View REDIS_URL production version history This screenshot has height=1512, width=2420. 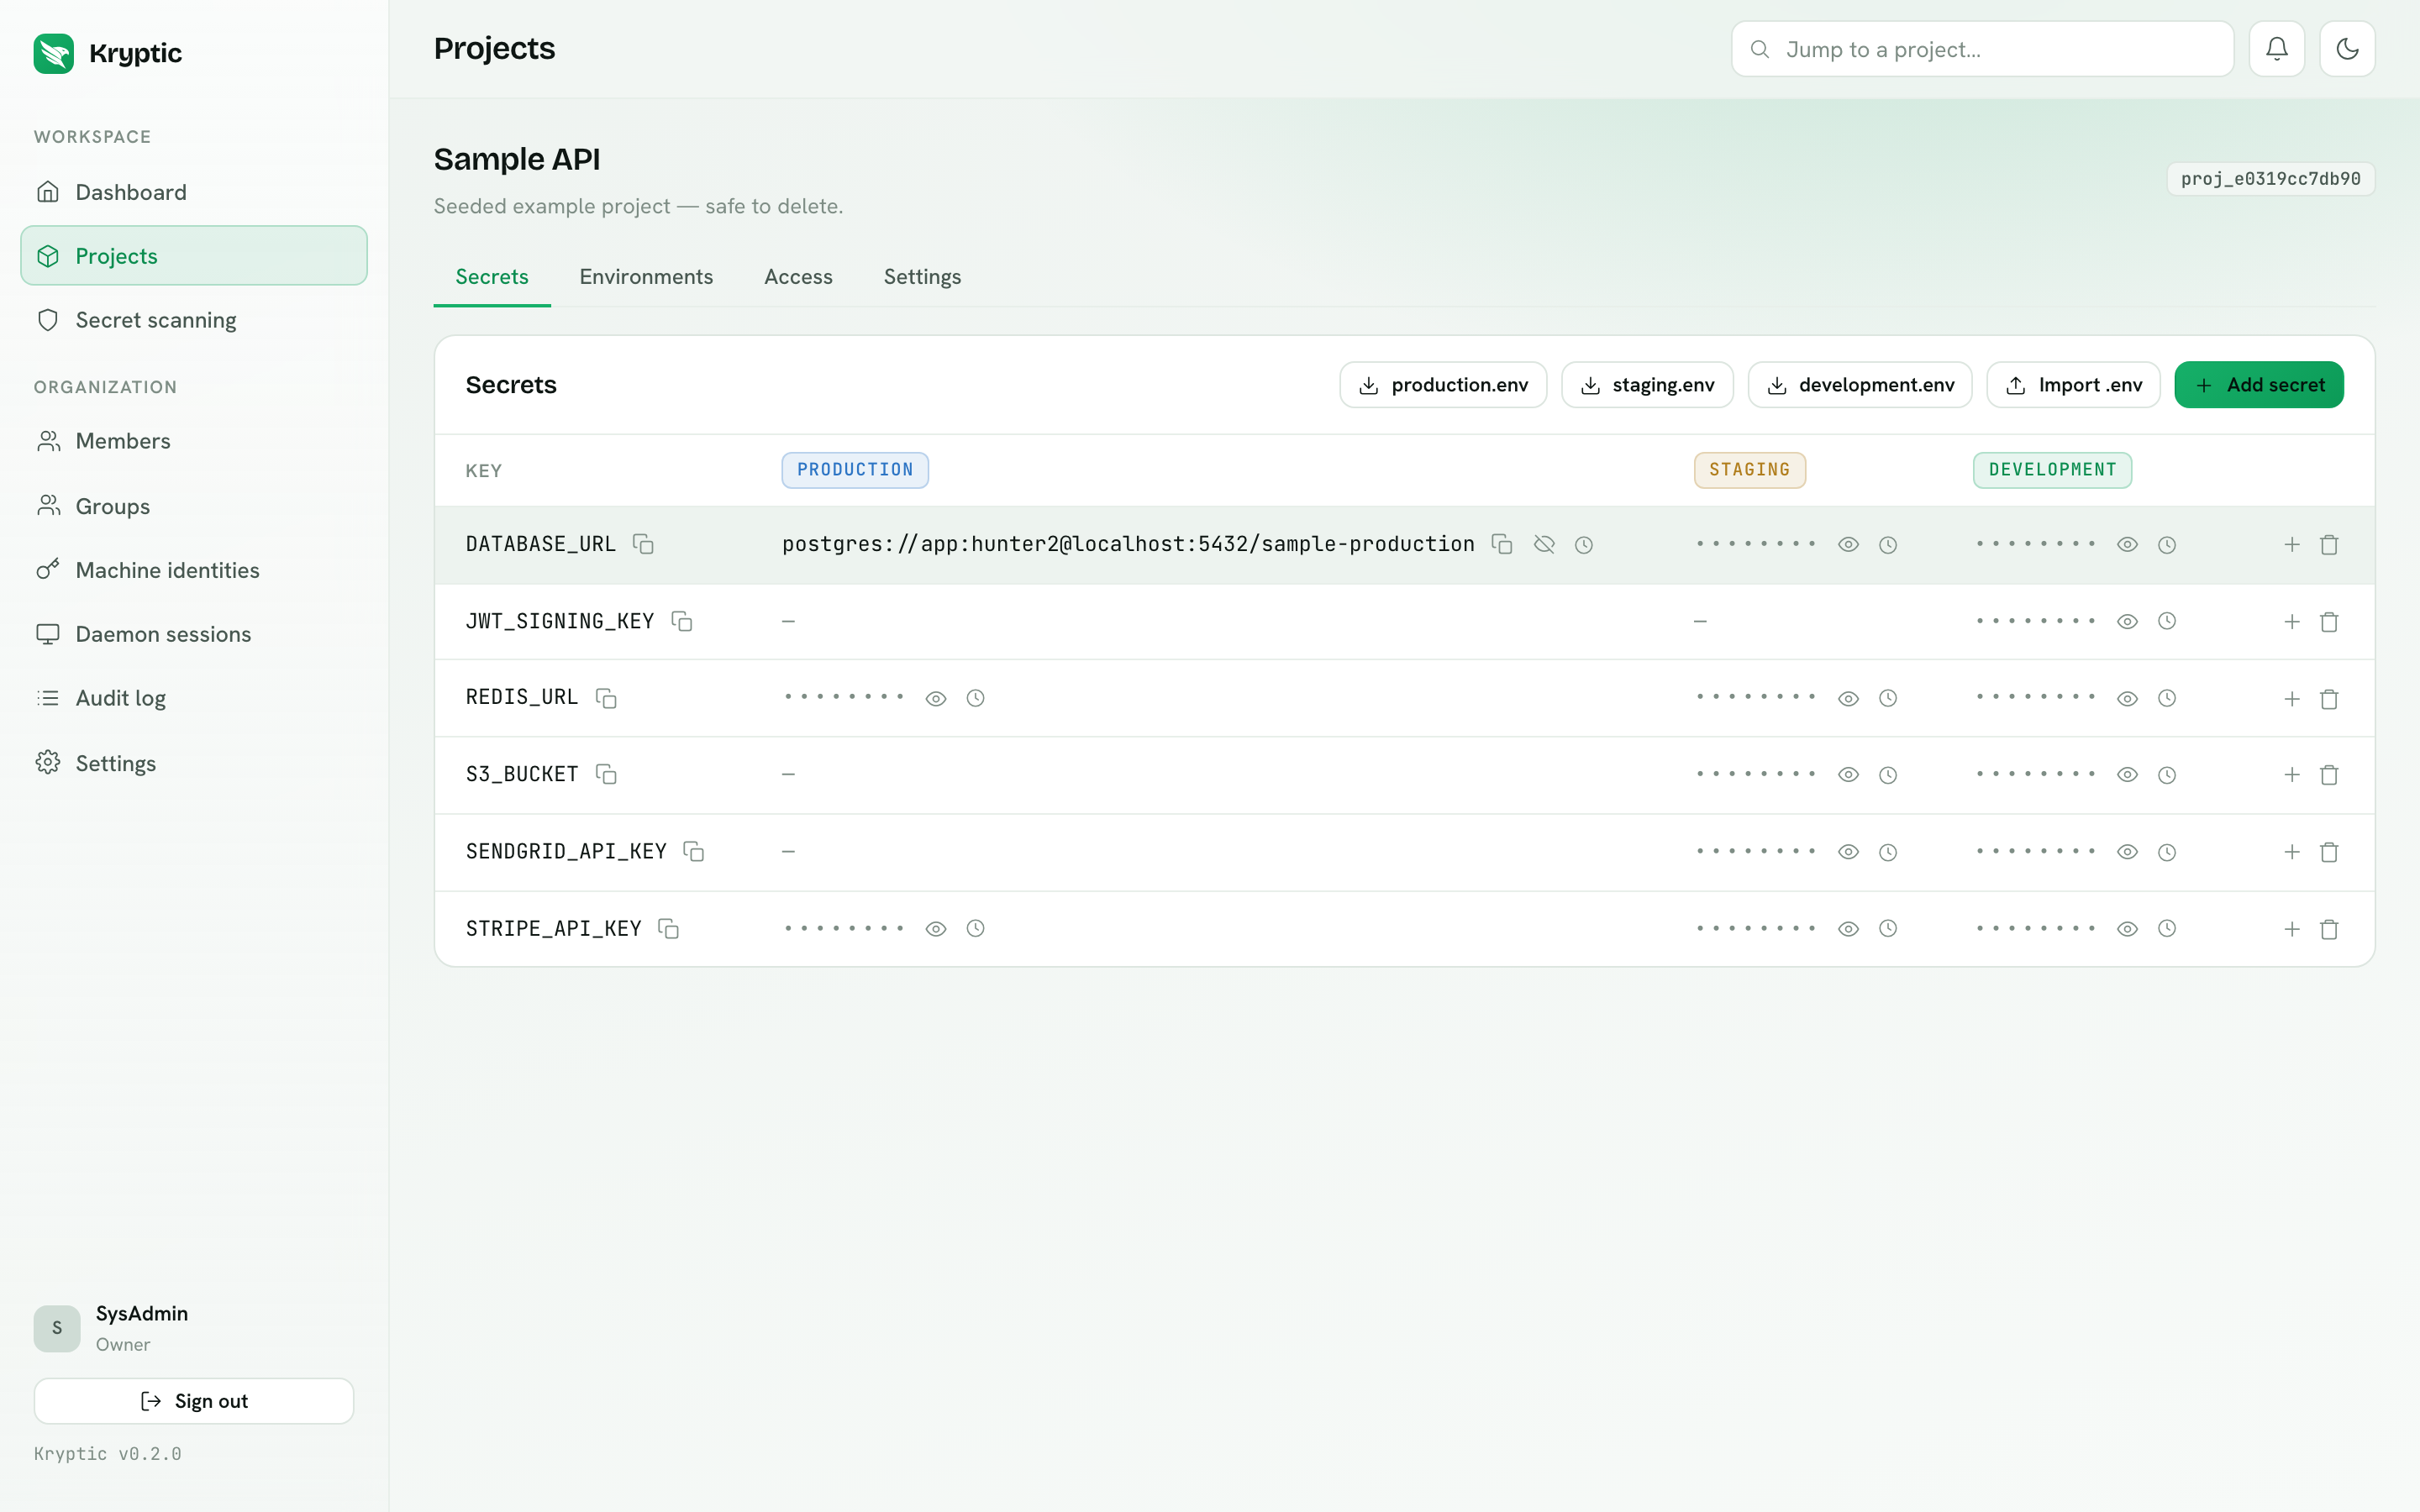pos(976,698)
